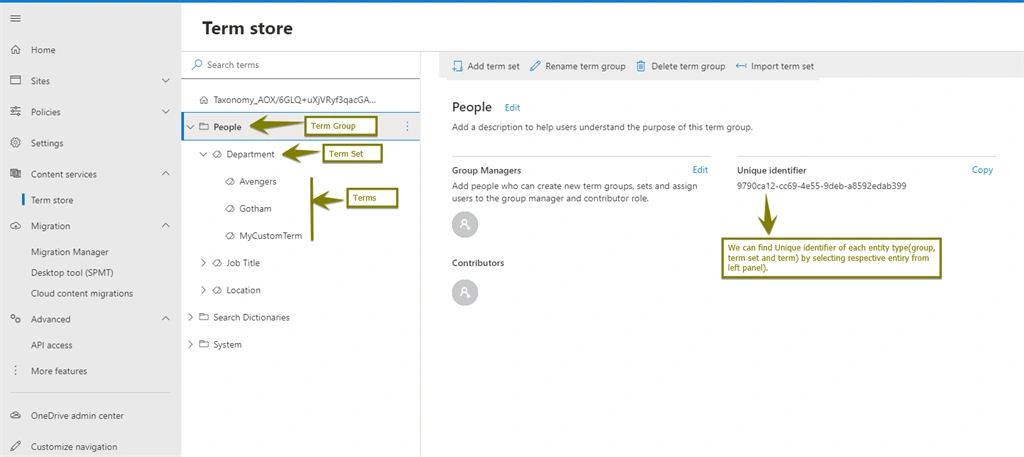Click Add term set
Screen dimensions: 1024x457
(x=485, y=66)
